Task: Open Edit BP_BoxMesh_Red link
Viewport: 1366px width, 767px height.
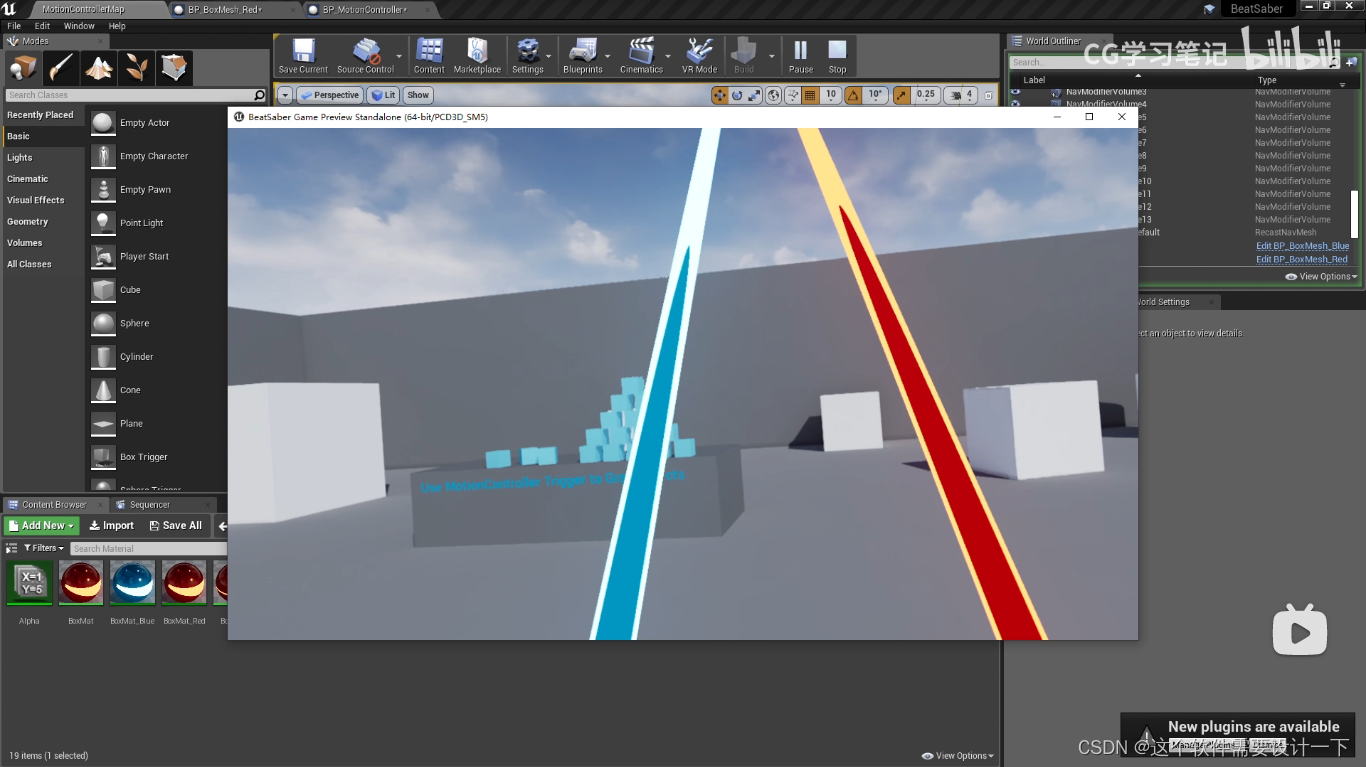Action: (x=1302, y=258)
